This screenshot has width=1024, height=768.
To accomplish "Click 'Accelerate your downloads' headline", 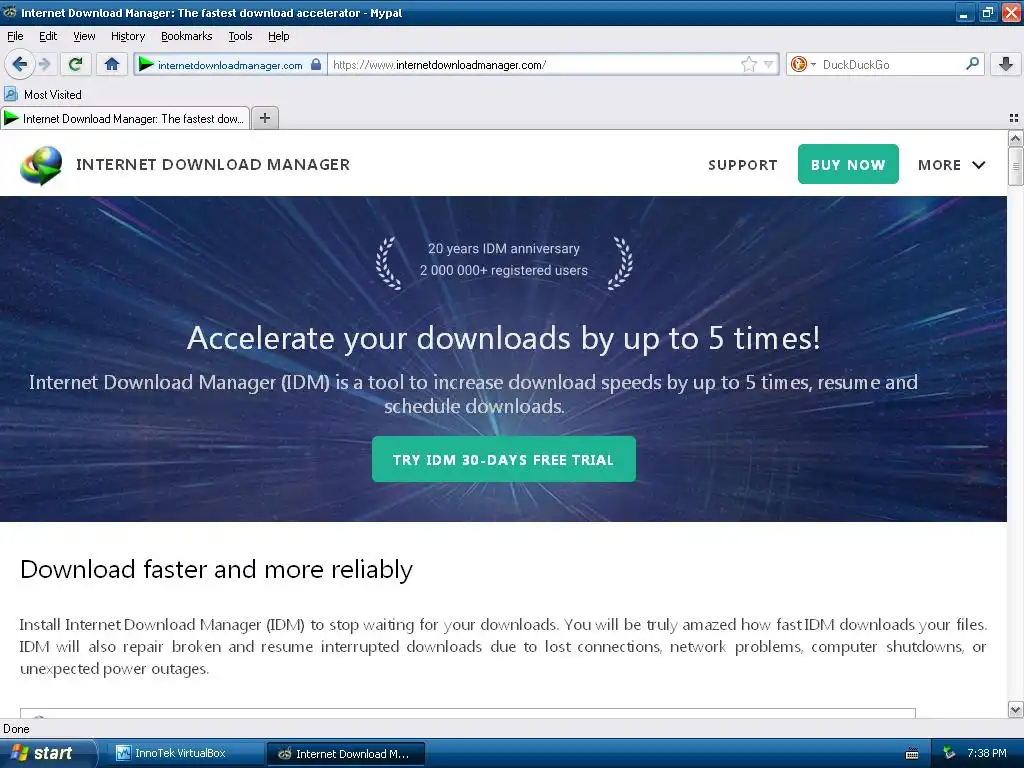I will click(x=504, y=338).
